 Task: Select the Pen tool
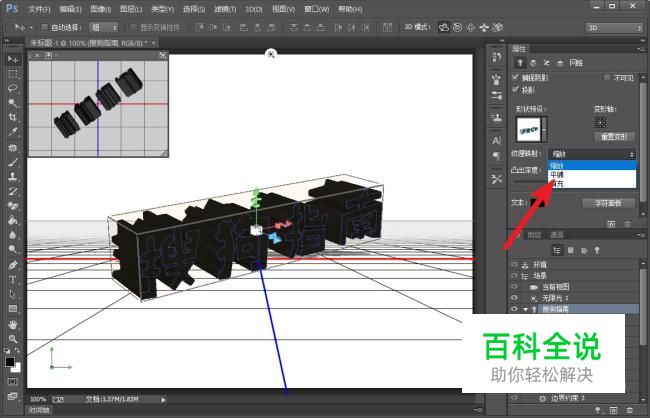[x=12, y=265]
